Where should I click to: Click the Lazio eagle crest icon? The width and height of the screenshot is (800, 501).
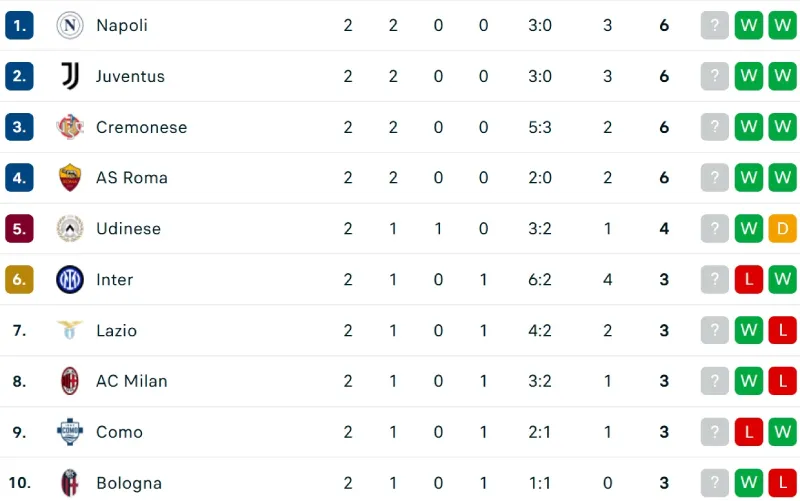(x=70, y=330)
